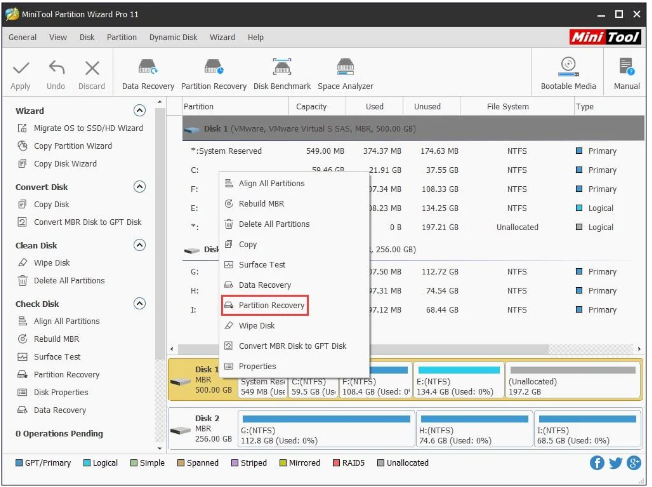
Task: Click the Undo arrow icon
Action: (x=57, y=67)
